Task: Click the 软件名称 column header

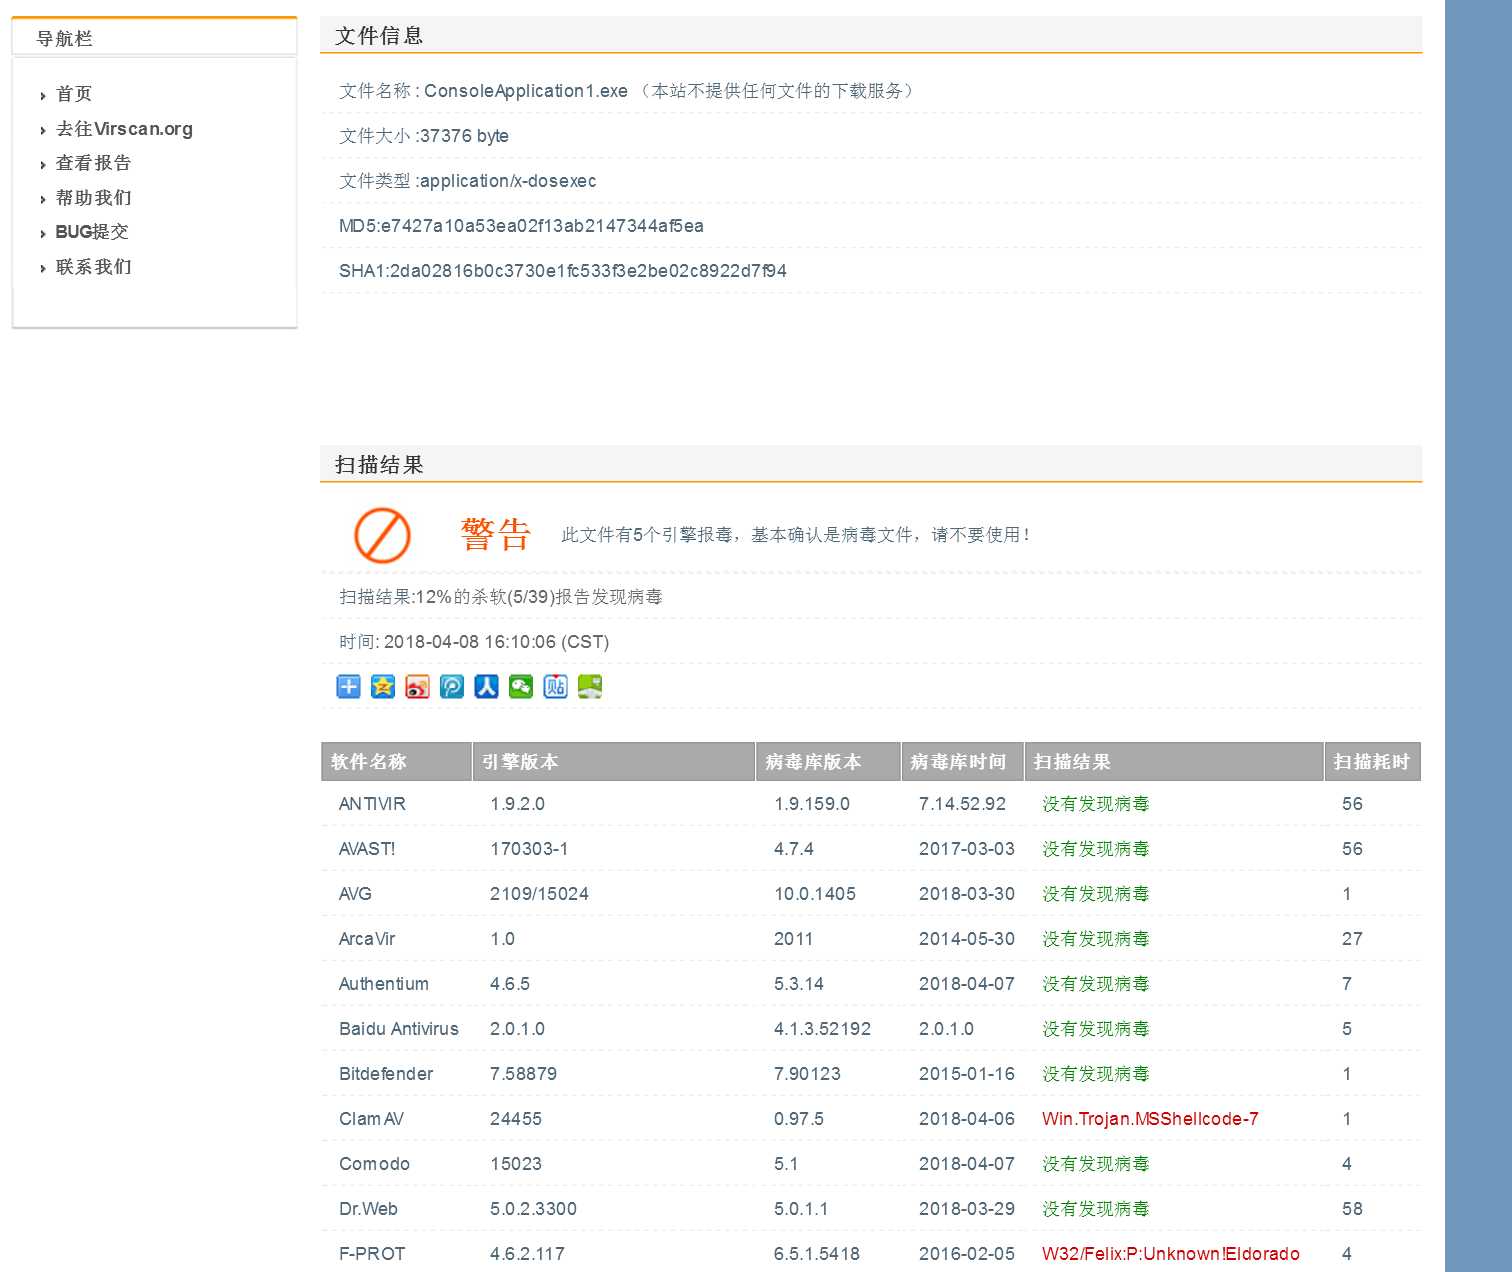Action: point(396,761)
